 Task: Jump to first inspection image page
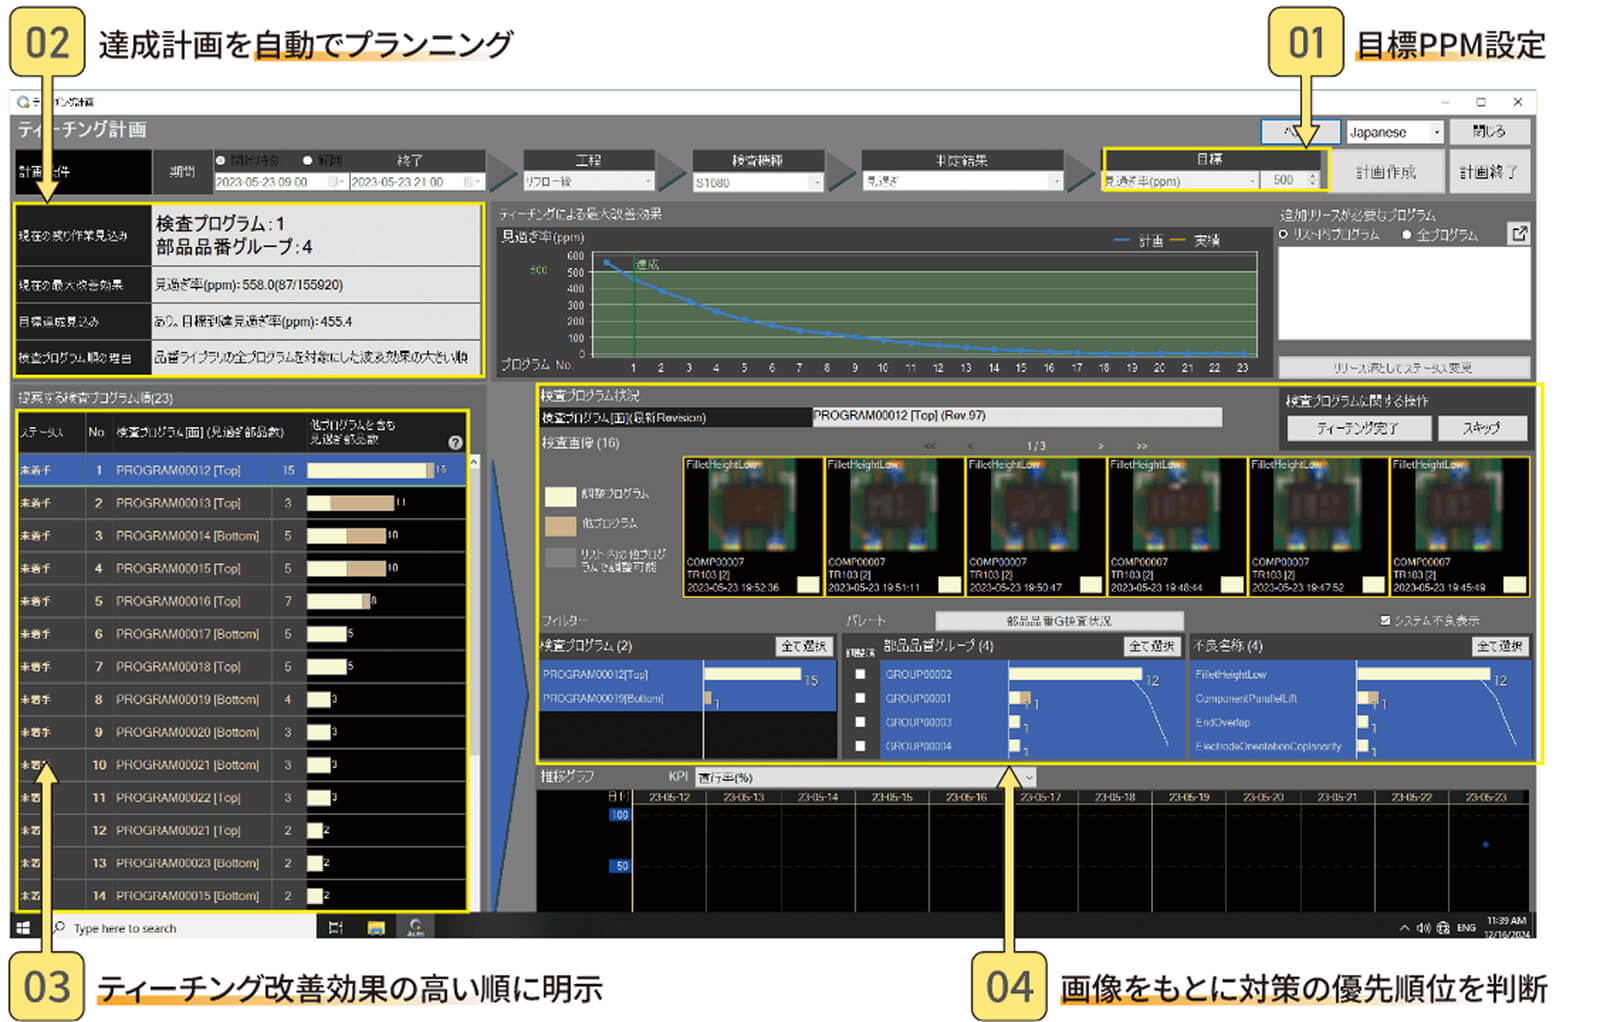tap(930, 446)
